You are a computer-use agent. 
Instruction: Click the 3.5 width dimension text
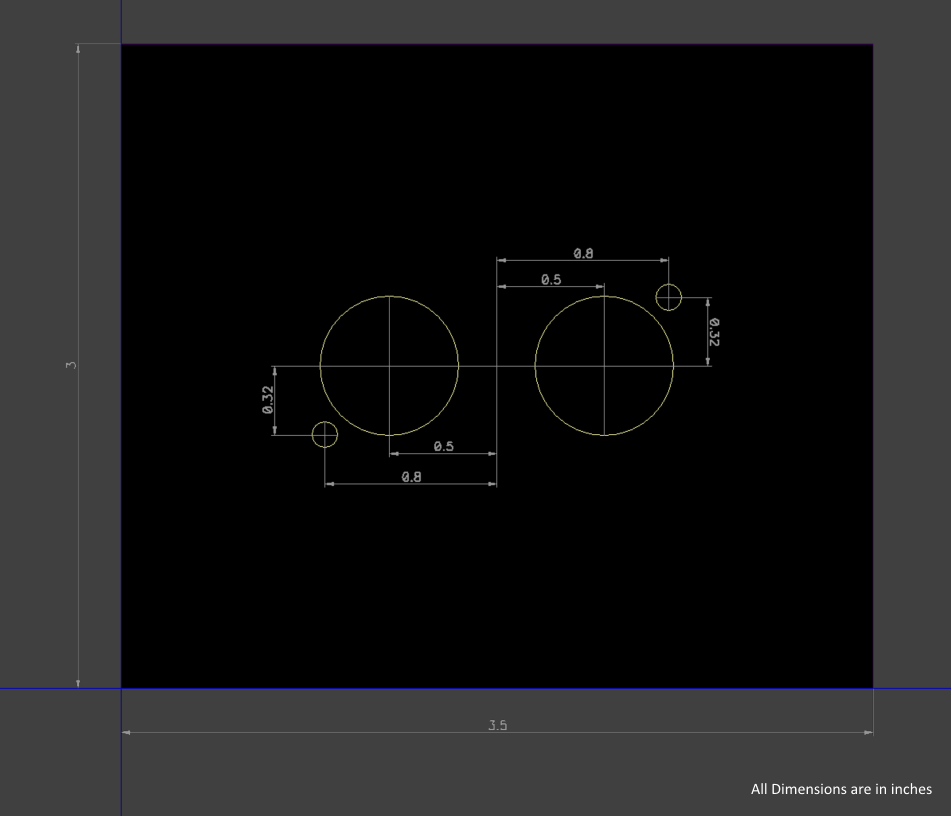pyautogui.click(x=497, y=724)
